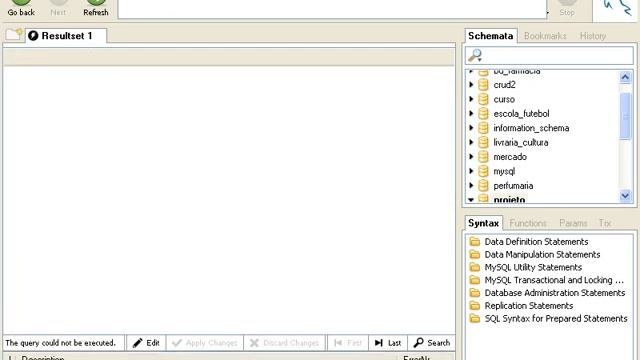Image resolution: width=640 pixels, height=360 pixels.
Task: Select the livraria_cultura database icon
Action: [x=483, y=142]
